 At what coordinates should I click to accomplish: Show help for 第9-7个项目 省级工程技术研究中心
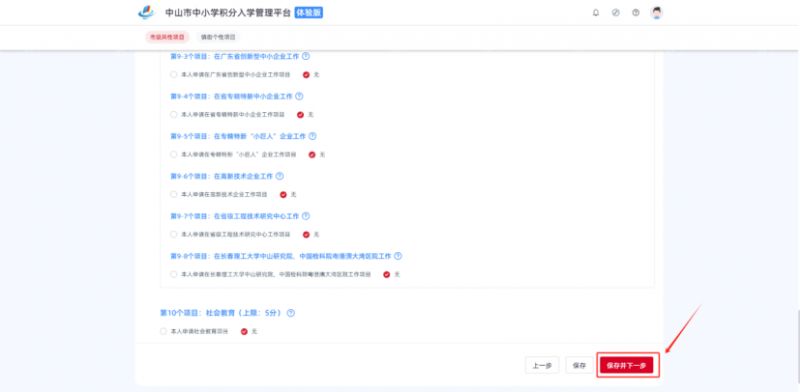pyautogui.click(x=306, y=216)
